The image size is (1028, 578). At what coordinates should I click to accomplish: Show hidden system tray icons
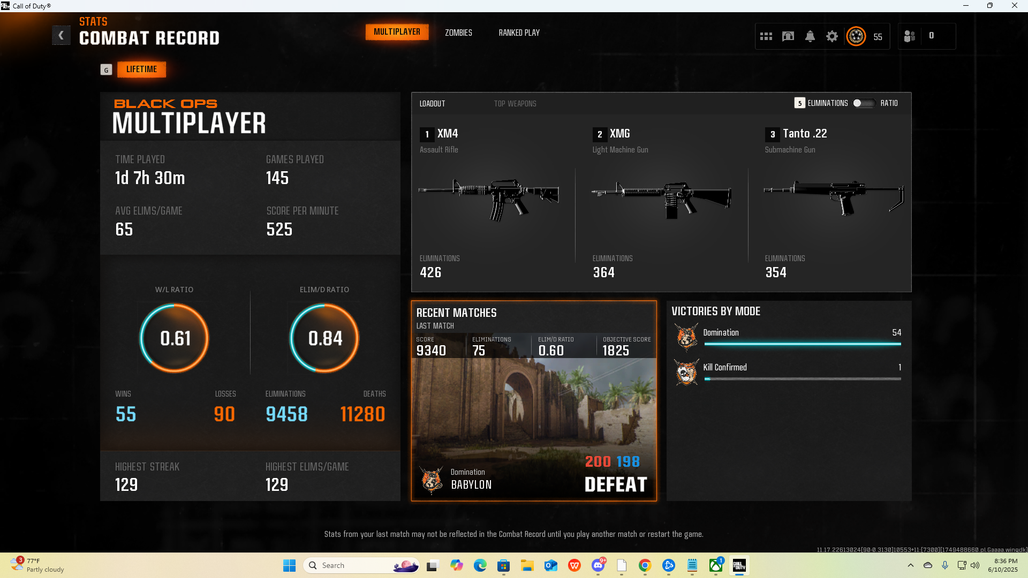(910, 566)
